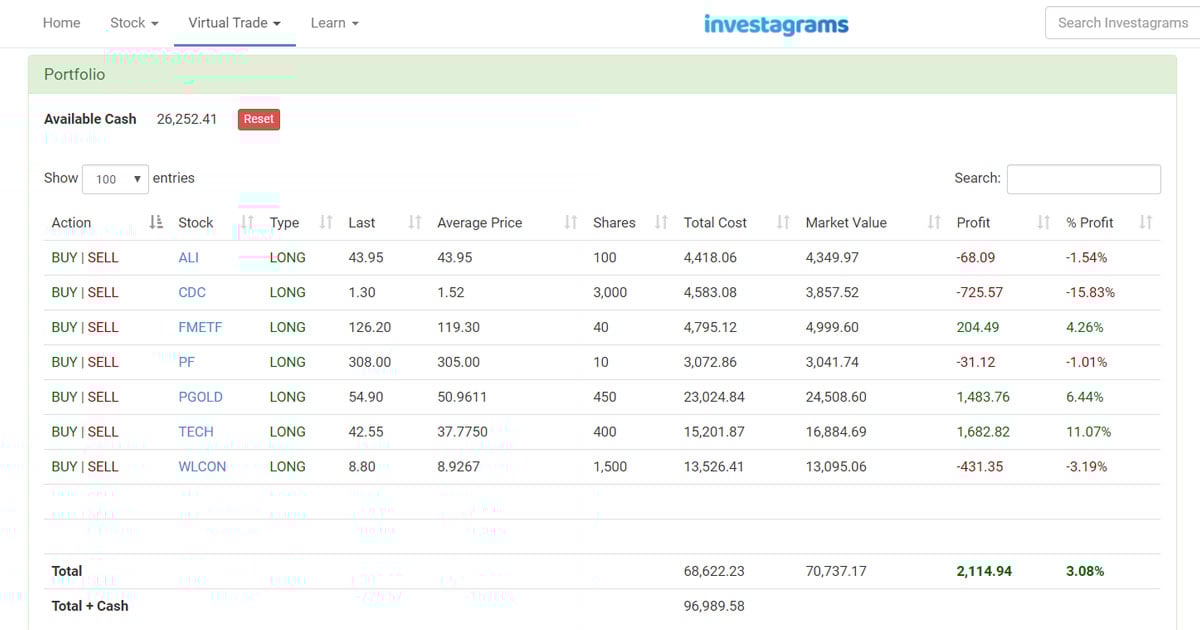Image resolution: width=1200 pixels, height=630 pixels.
Task: Open the Stock dropdown menu
Action: pos(134,22)
